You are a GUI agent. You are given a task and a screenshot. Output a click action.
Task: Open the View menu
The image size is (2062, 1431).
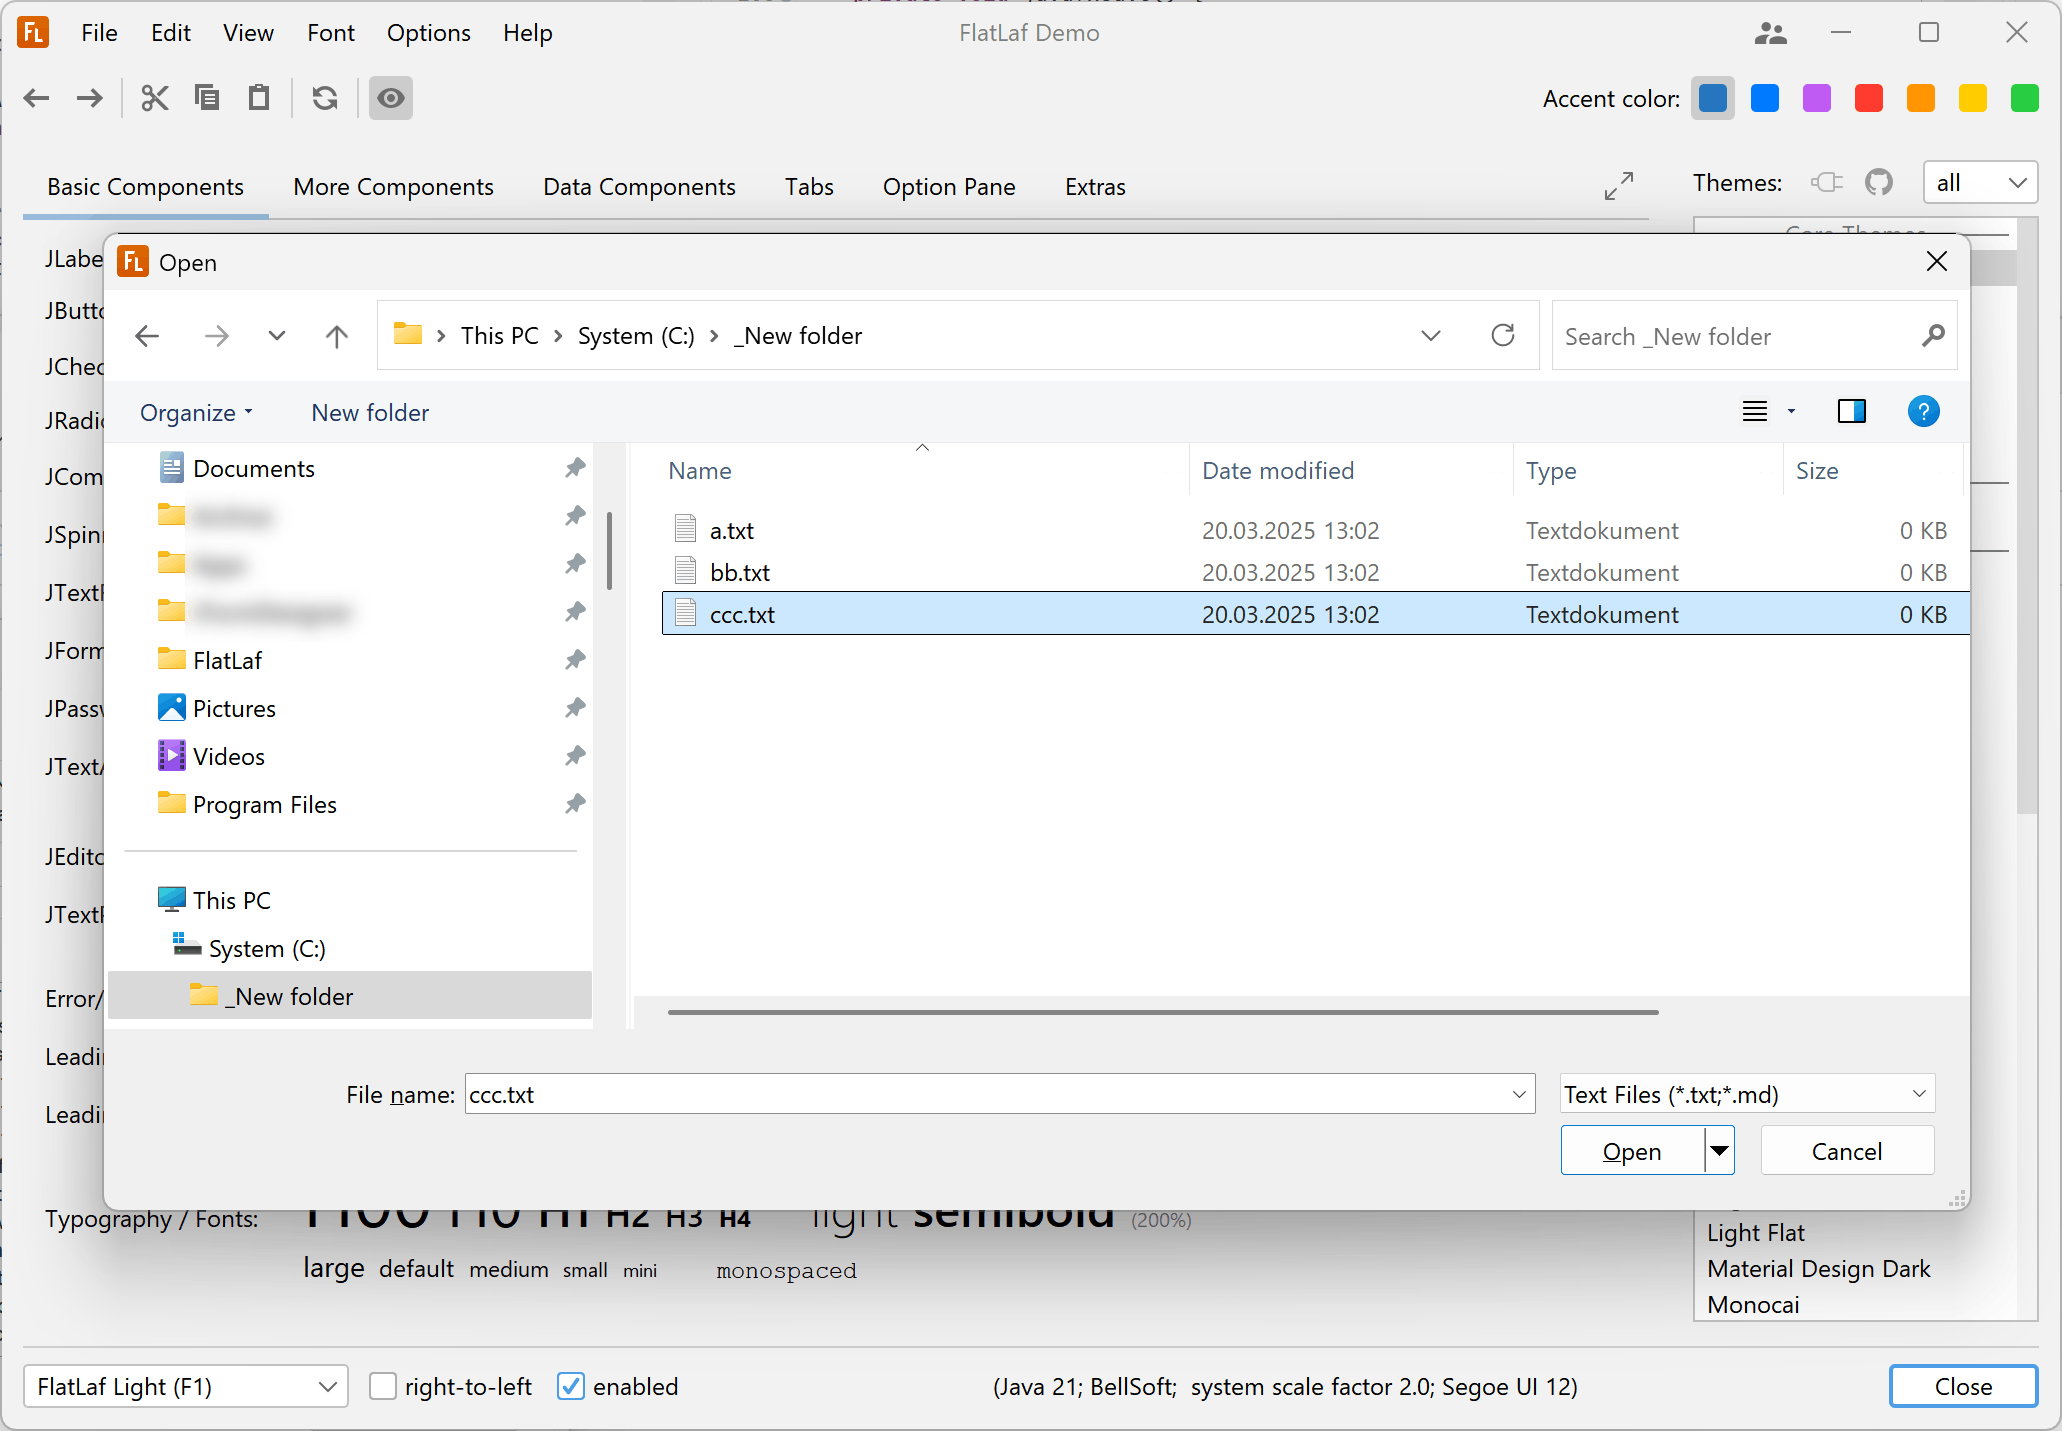[248, 33]
